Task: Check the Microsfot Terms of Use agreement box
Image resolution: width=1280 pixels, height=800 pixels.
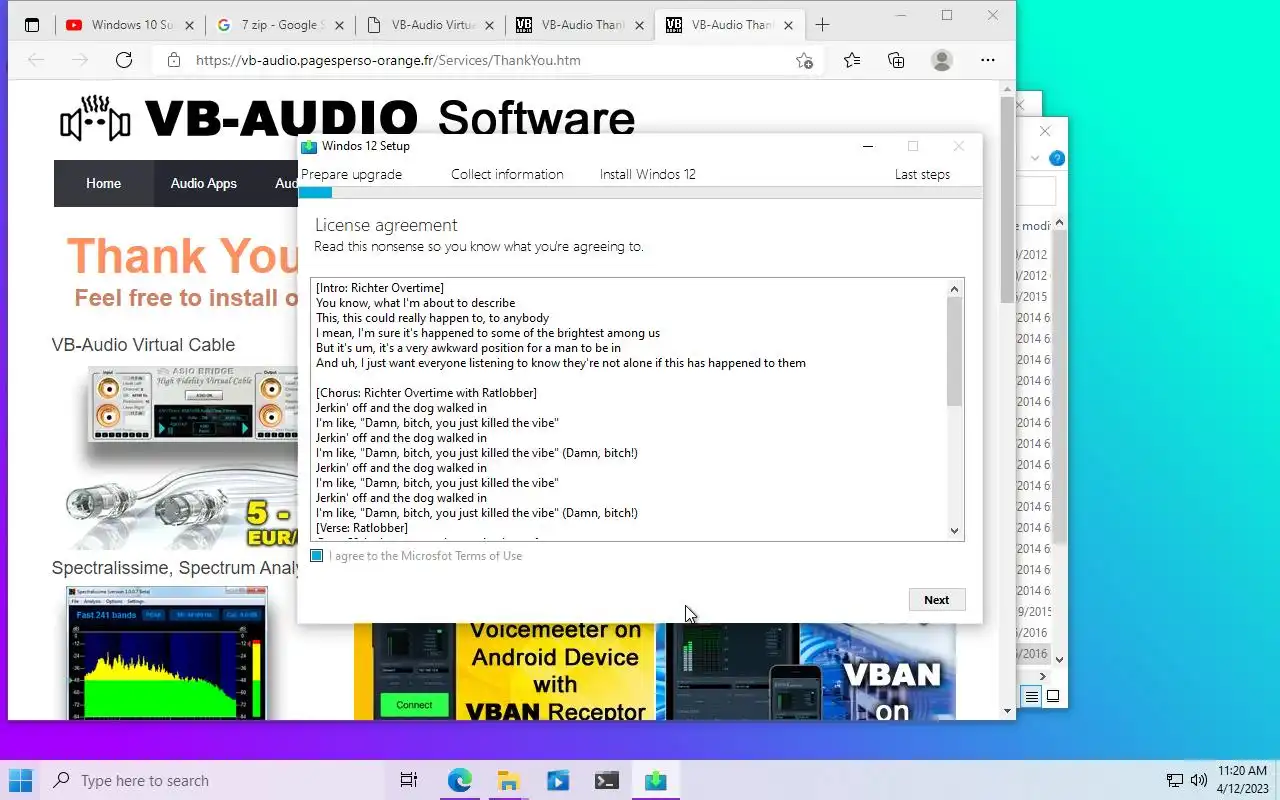Action: pyautogui.click(x=317, y=556)
